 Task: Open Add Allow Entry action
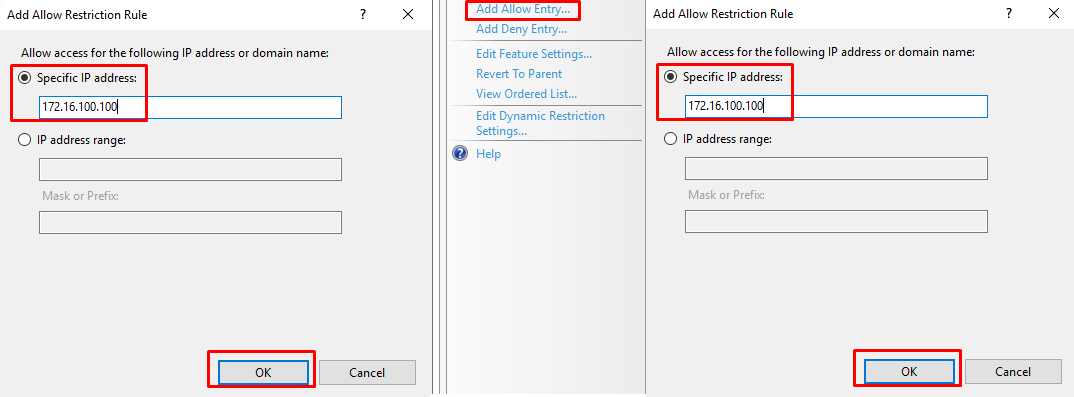pos(523,10)
